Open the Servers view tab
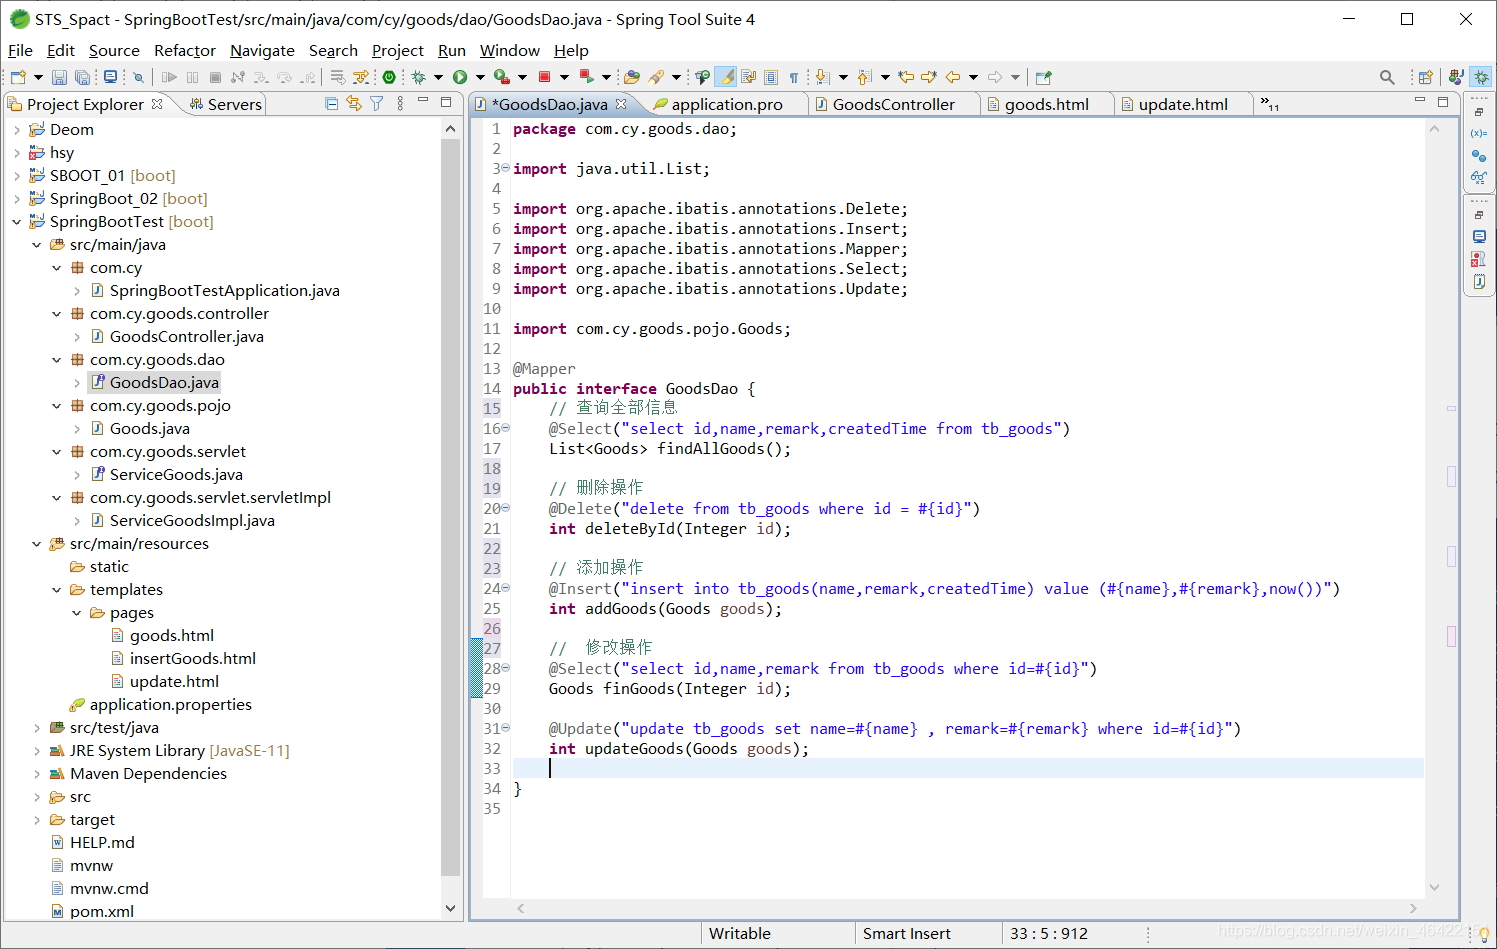This screenshot has width=1497, height=949. 225,104
